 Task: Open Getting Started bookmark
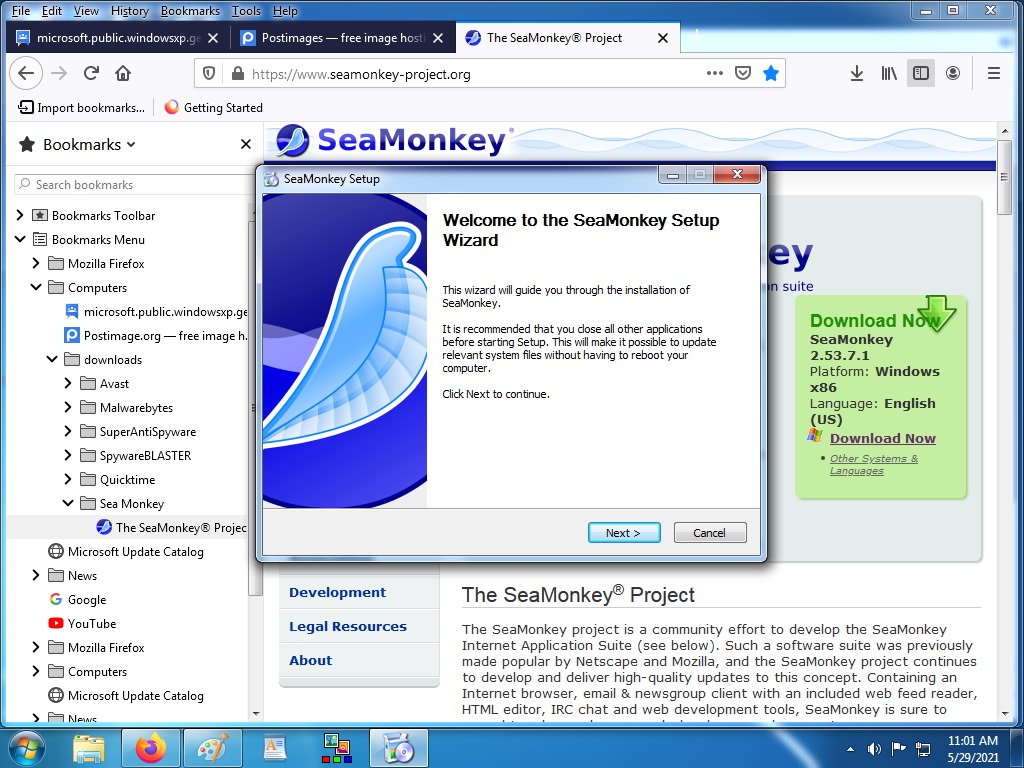click(x=214, y=107)
